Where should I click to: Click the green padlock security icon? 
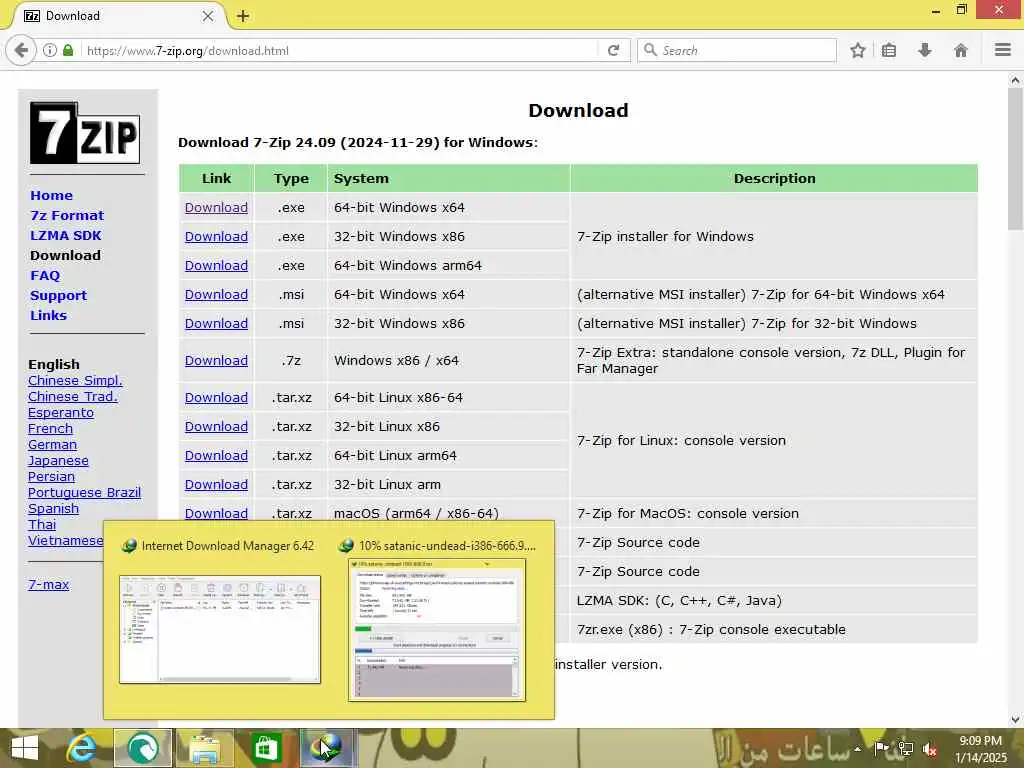(x=68, y=50)
